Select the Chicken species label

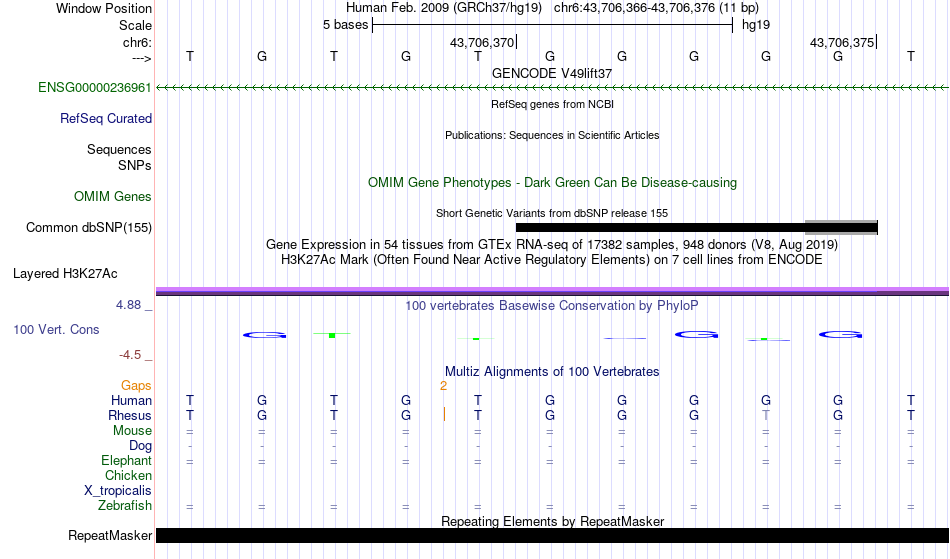128,475
